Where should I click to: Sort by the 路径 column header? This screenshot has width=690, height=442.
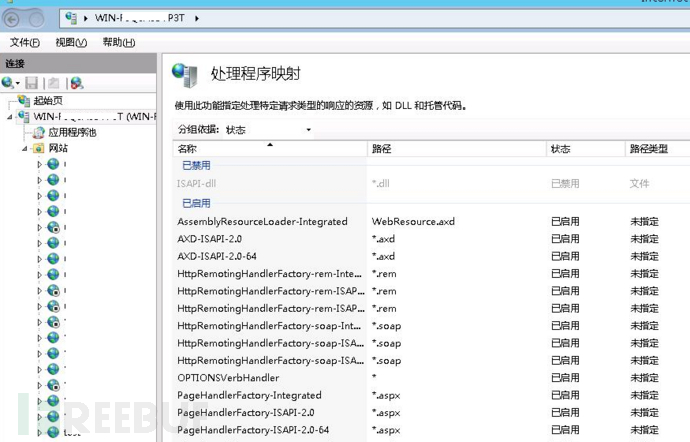[x=456, y=149]
